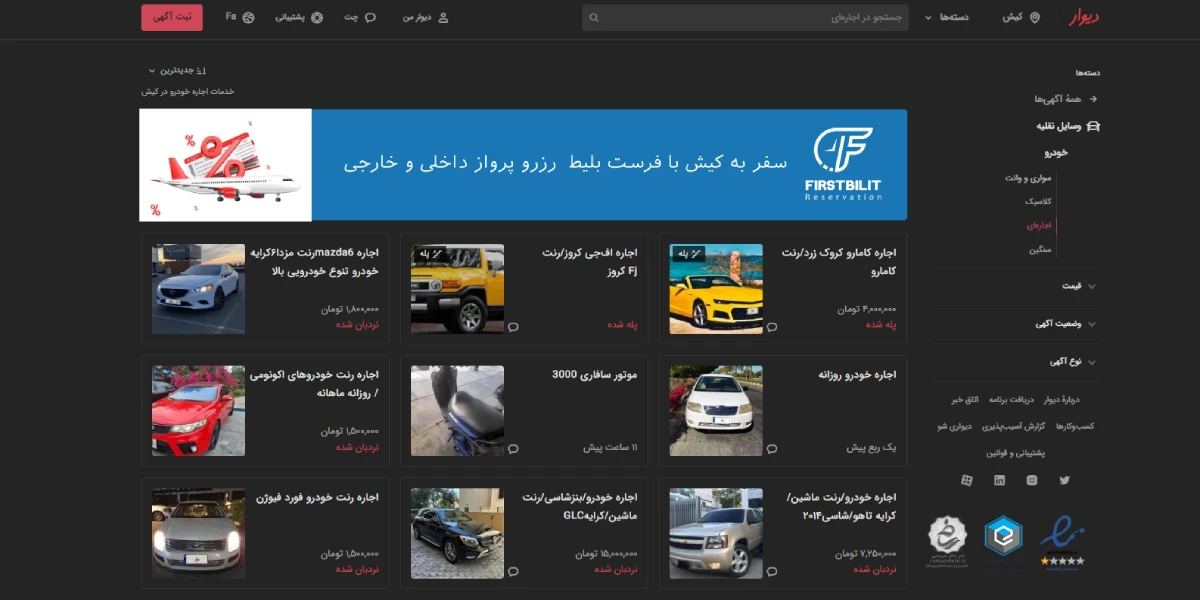
Task: Open My Divar with the person icon
Action: coord(443,17)
